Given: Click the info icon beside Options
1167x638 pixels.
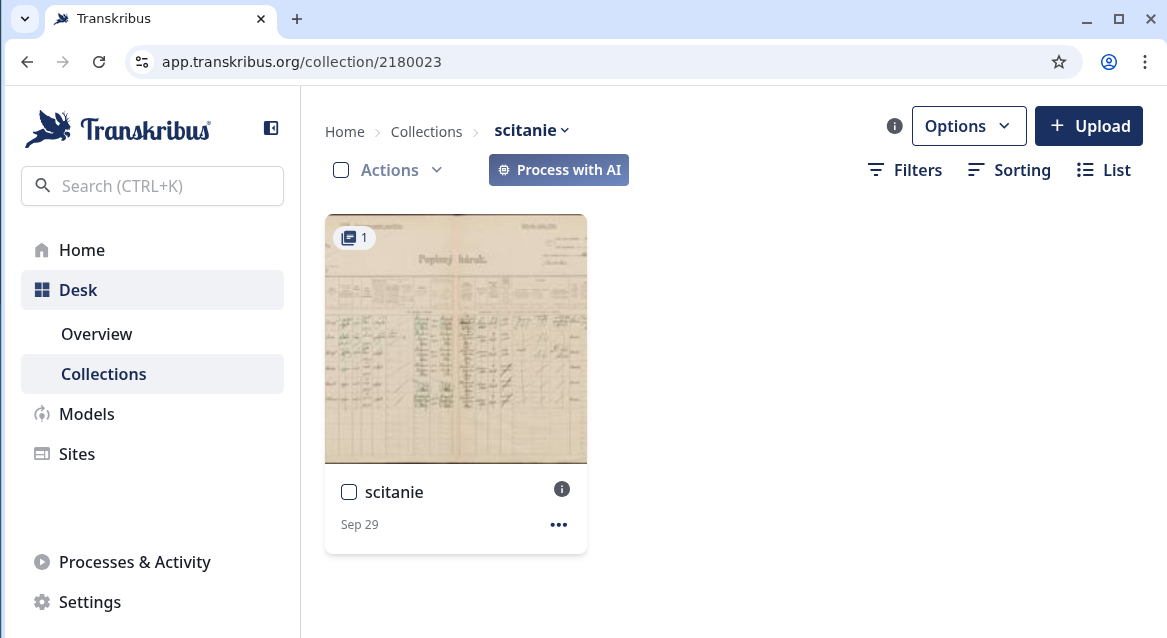Looking at the screenshot, I should coord(895,126).
